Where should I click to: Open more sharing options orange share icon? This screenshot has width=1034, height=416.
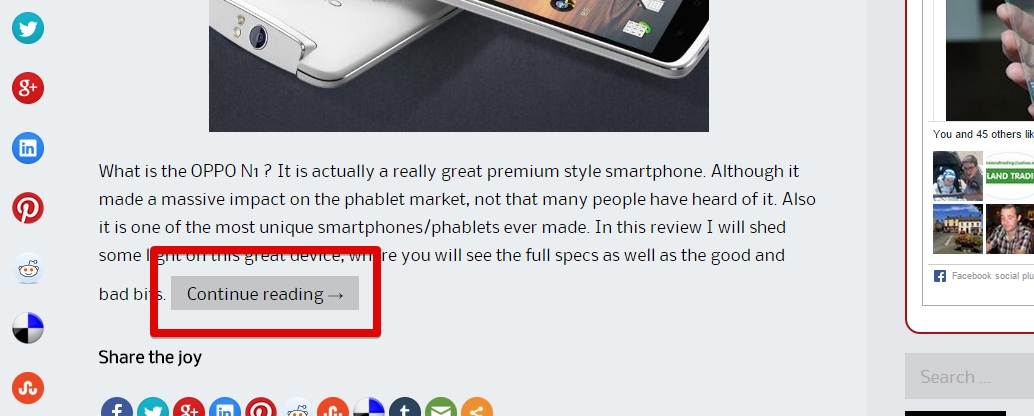(x=477, y=407)
